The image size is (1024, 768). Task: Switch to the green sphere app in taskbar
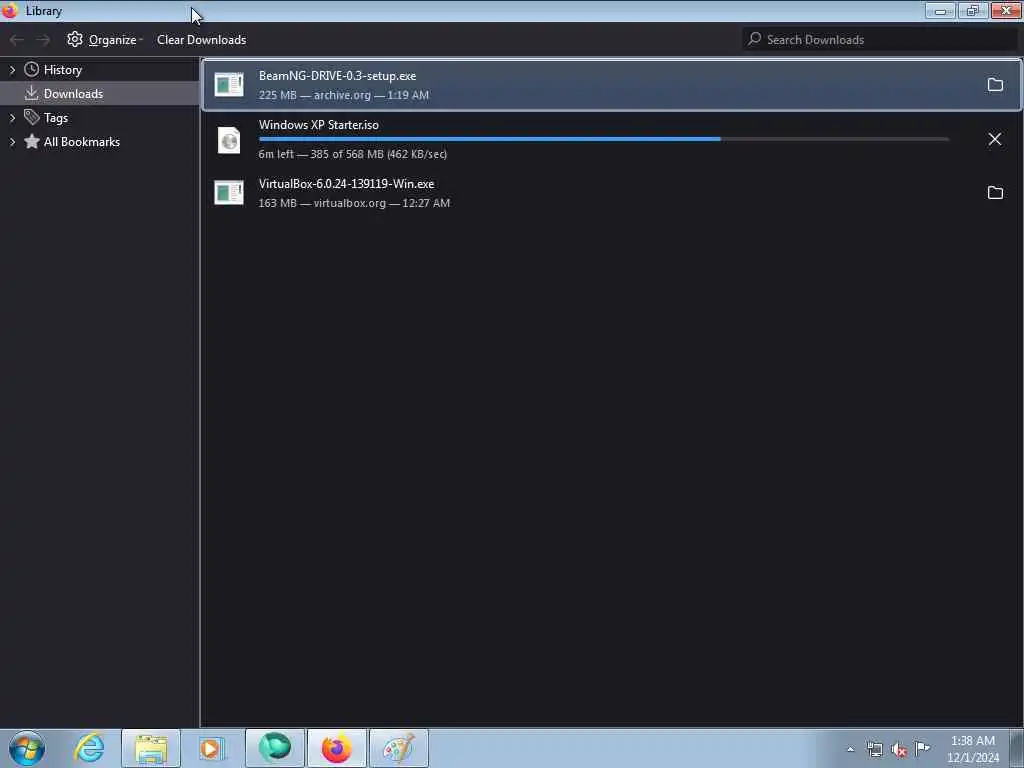pos(275,748)
